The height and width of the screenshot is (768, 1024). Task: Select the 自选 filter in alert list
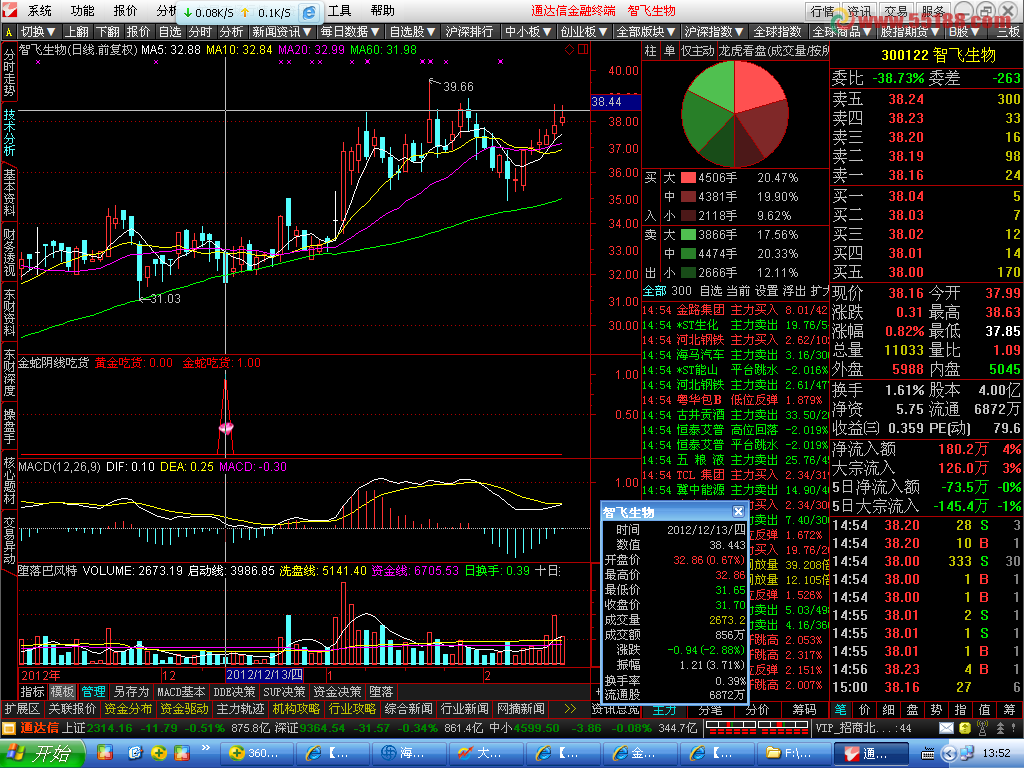[x=711, y=291]
